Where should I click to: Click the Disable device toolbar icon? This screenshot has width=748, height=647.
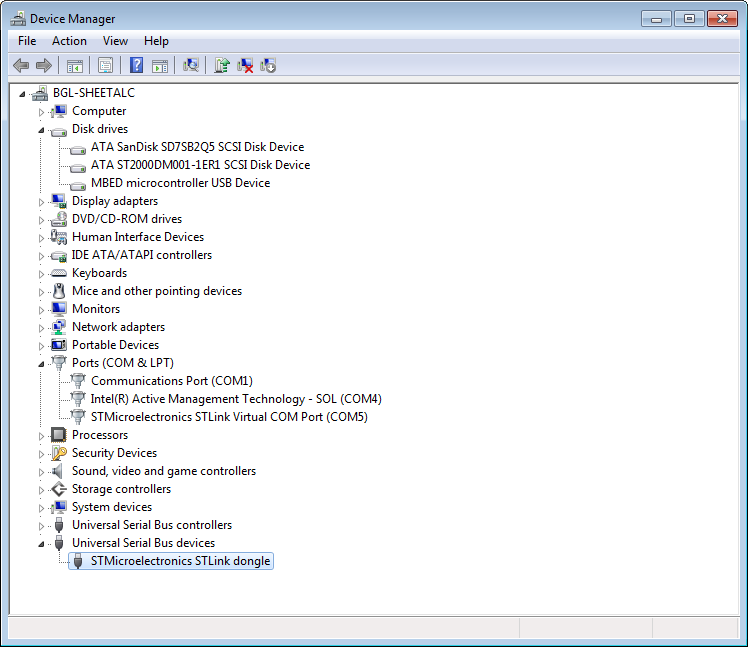click(268, 66)
